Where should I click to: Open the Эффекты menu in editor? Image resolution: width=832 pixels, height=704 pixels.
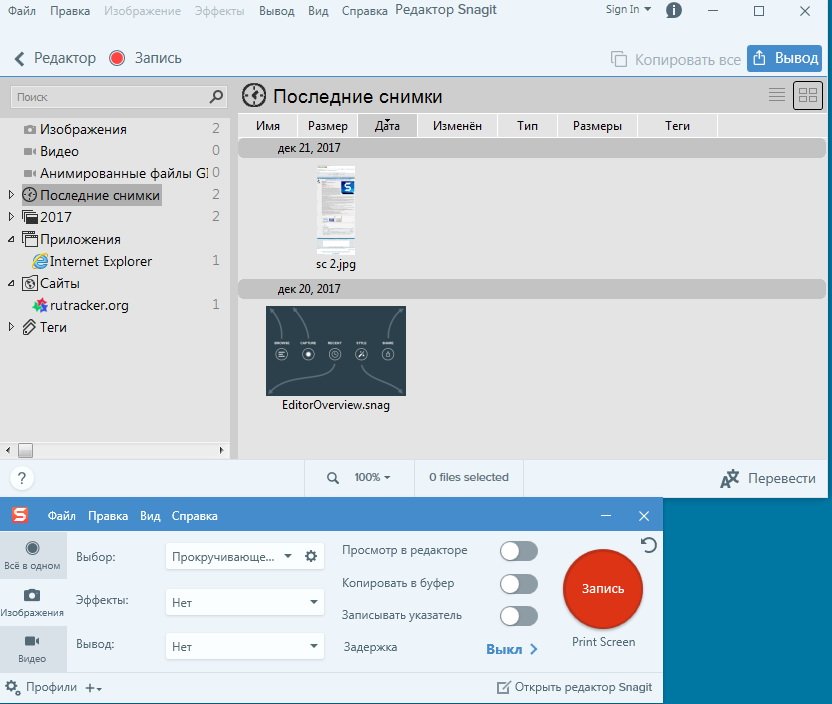pyautogui.click(x=218, y=11)
